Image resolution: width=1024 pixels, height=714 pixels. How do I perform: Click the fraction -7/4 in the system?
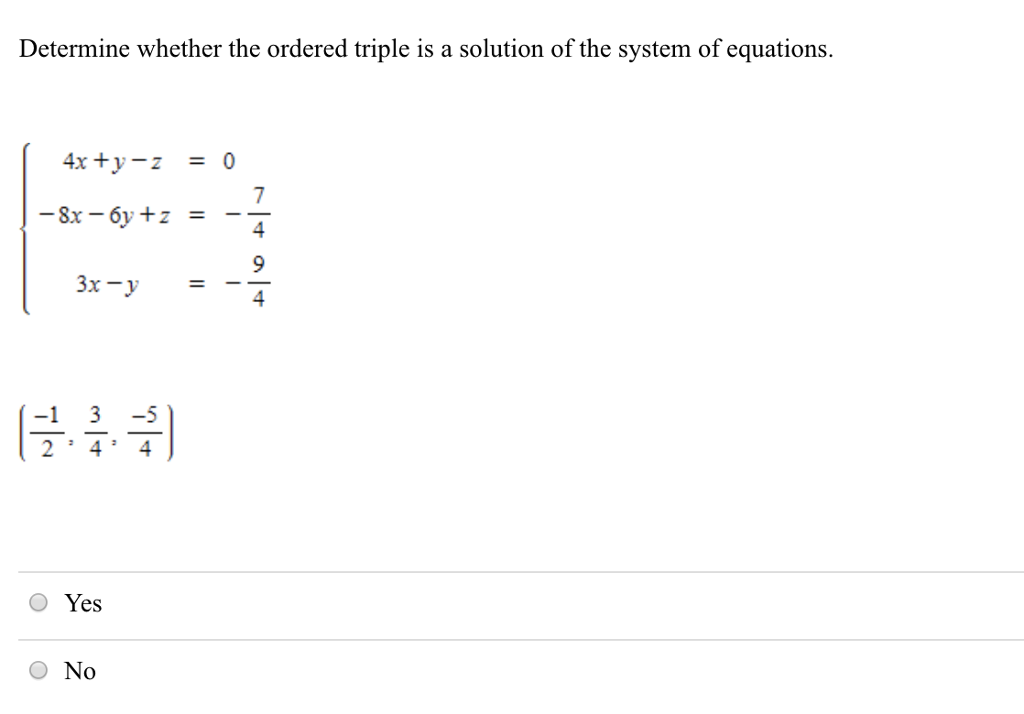[x=252, y=213]
